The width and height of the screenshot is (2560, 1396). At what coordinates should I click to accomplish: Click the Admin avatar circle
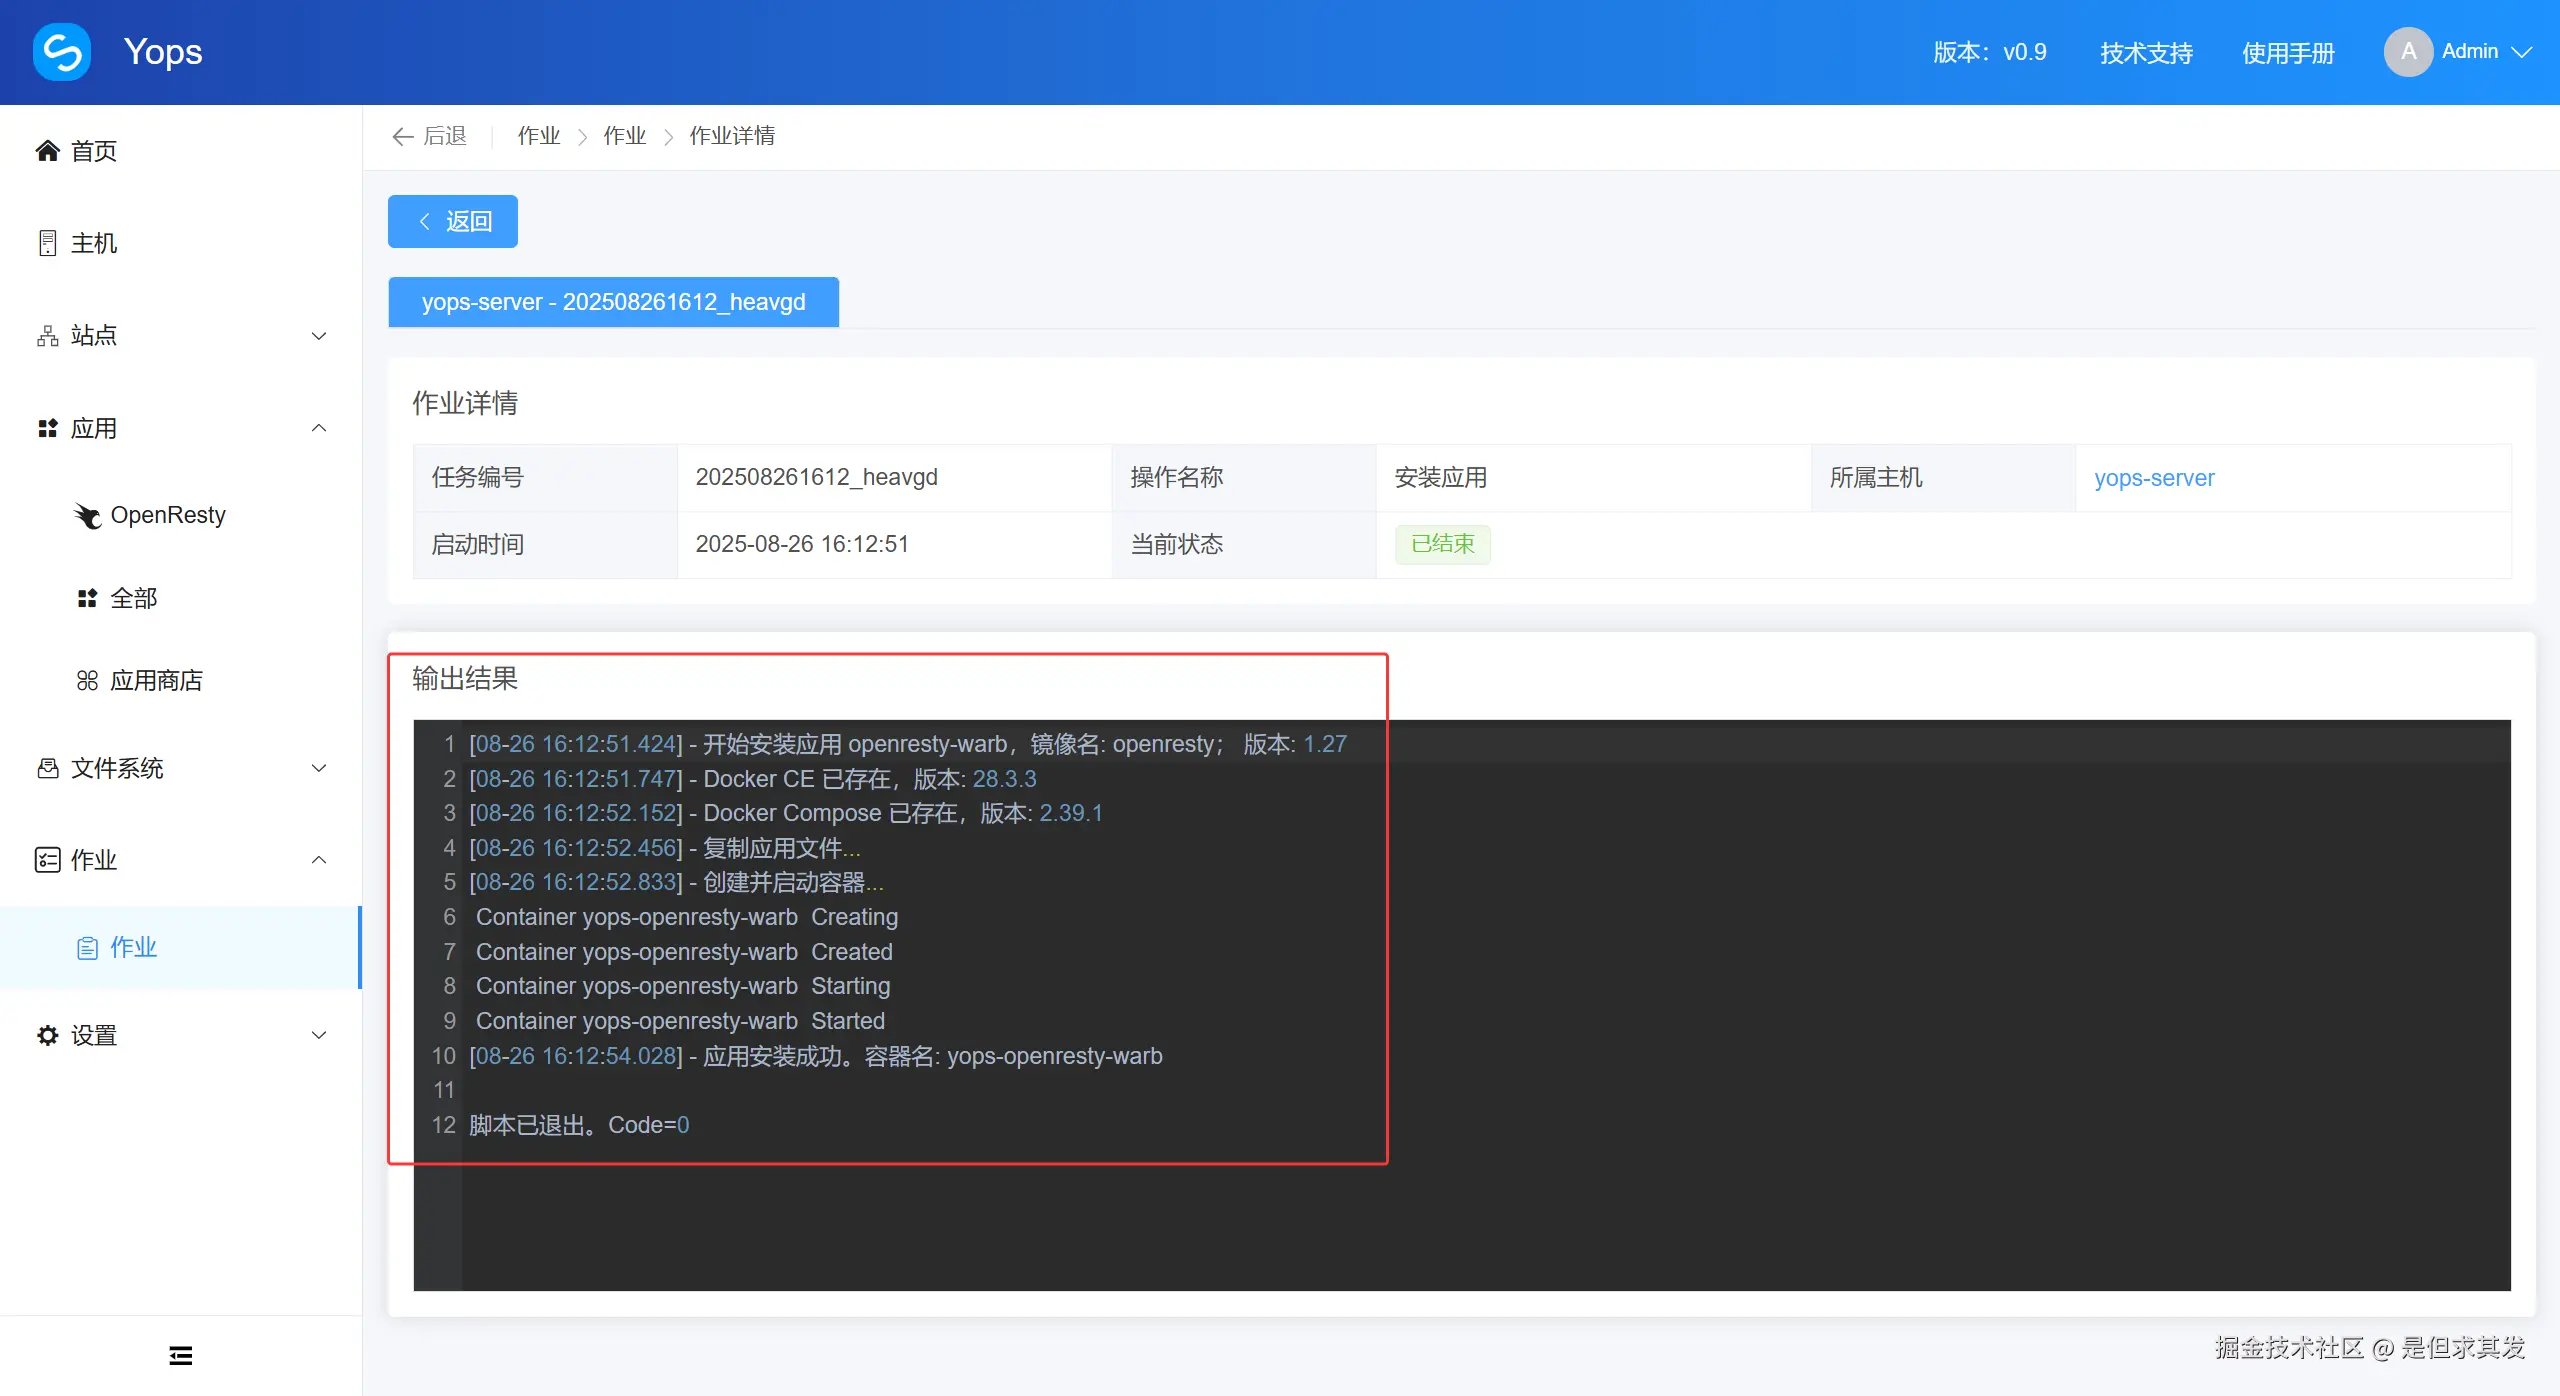pos(2408,52)
